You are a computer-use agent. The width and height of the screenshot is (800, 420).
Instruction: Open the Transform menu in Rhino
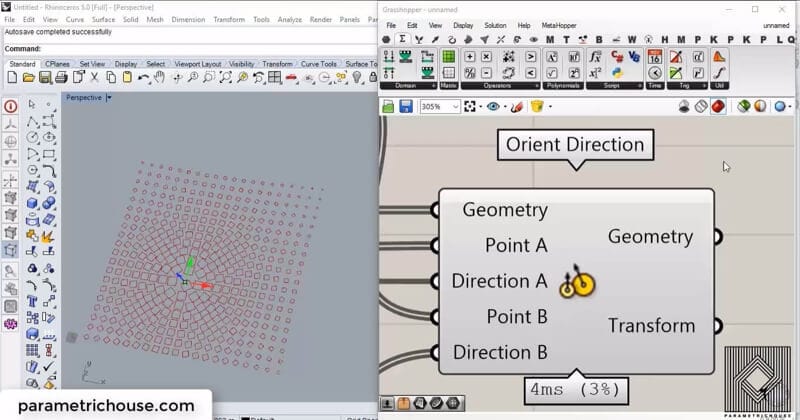(x=229, y=19)
